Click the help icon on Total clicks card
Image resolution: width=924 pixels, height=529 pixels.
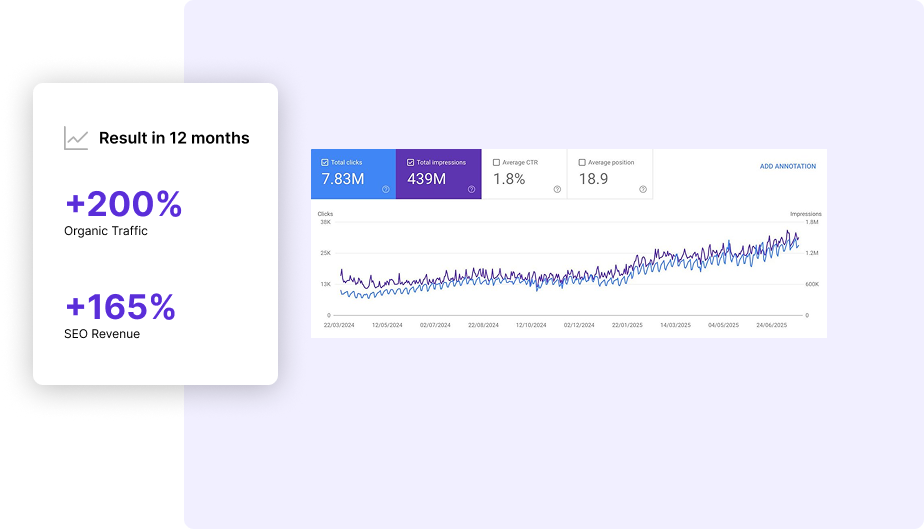pos(386,189)
